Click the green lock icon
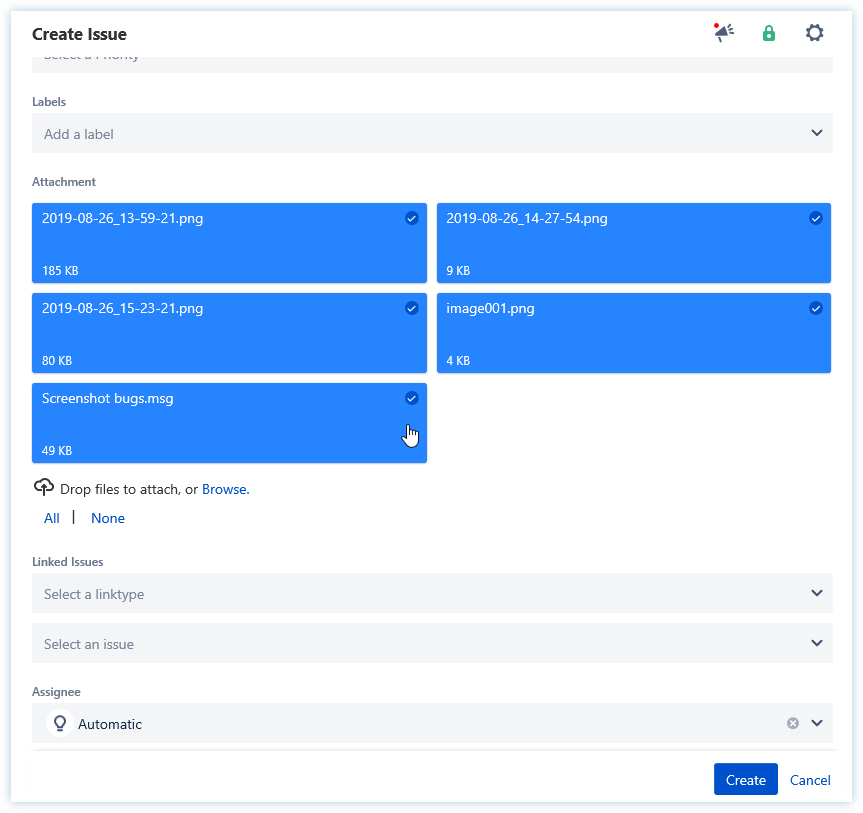This screenshot has width=863, height=813. pos(769,33)
